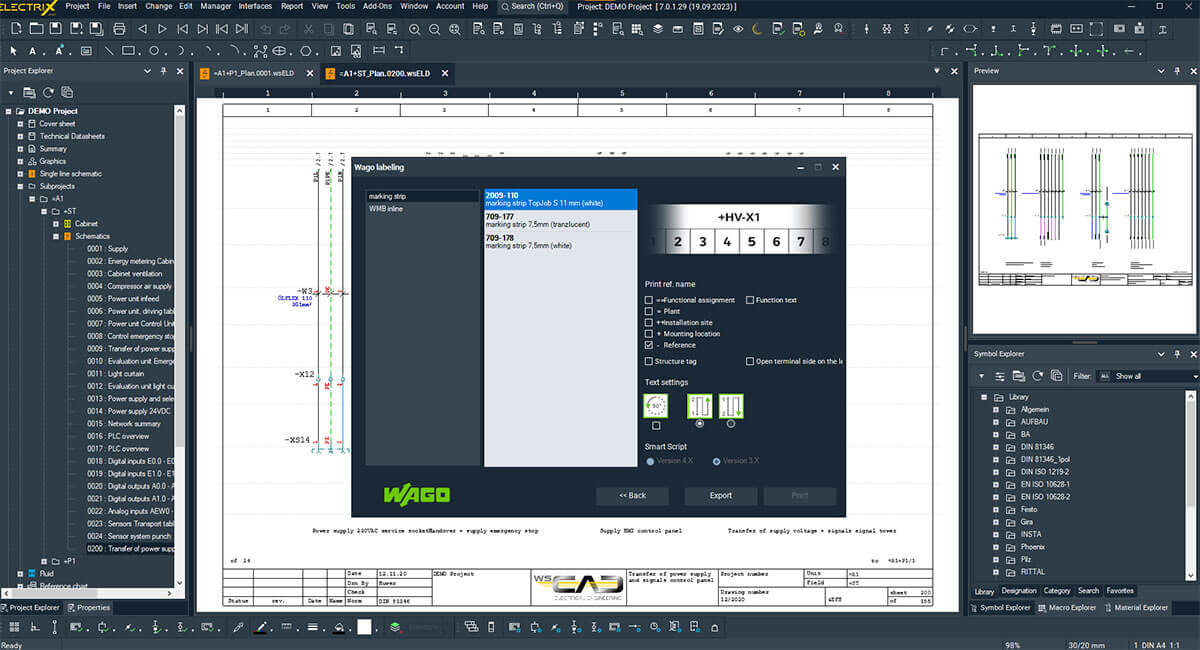Enable the Plant checkbox
The height and width of the screenshot is (650, 1200).
point(649,311)
